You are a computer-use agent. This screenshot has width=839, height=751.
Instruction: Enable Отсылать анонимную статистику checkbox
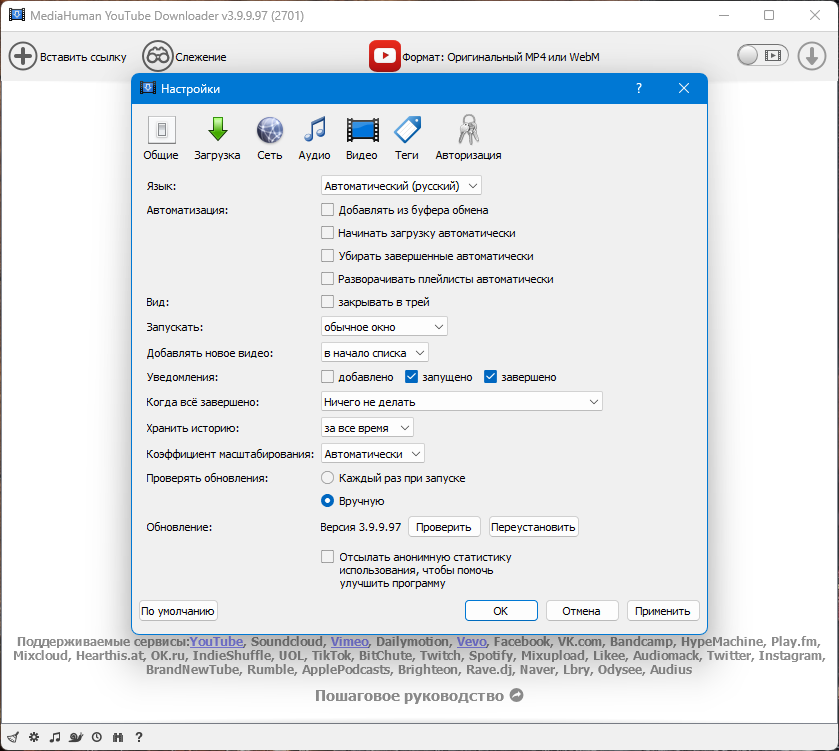[x=327, y=557]
